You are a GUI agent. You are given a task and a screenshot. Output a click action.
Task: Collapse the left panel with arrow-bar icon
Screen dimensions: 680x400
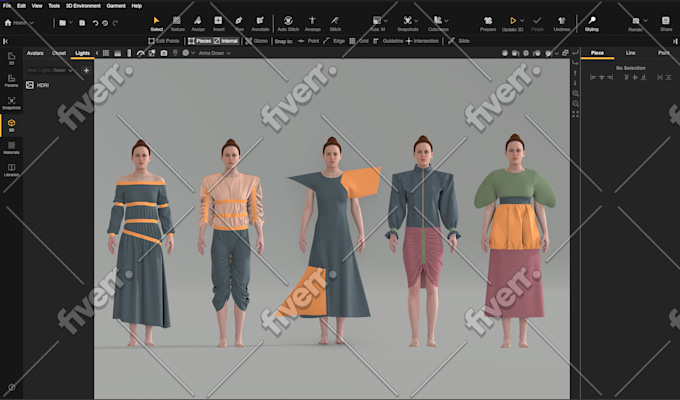(x=6, y=41)
